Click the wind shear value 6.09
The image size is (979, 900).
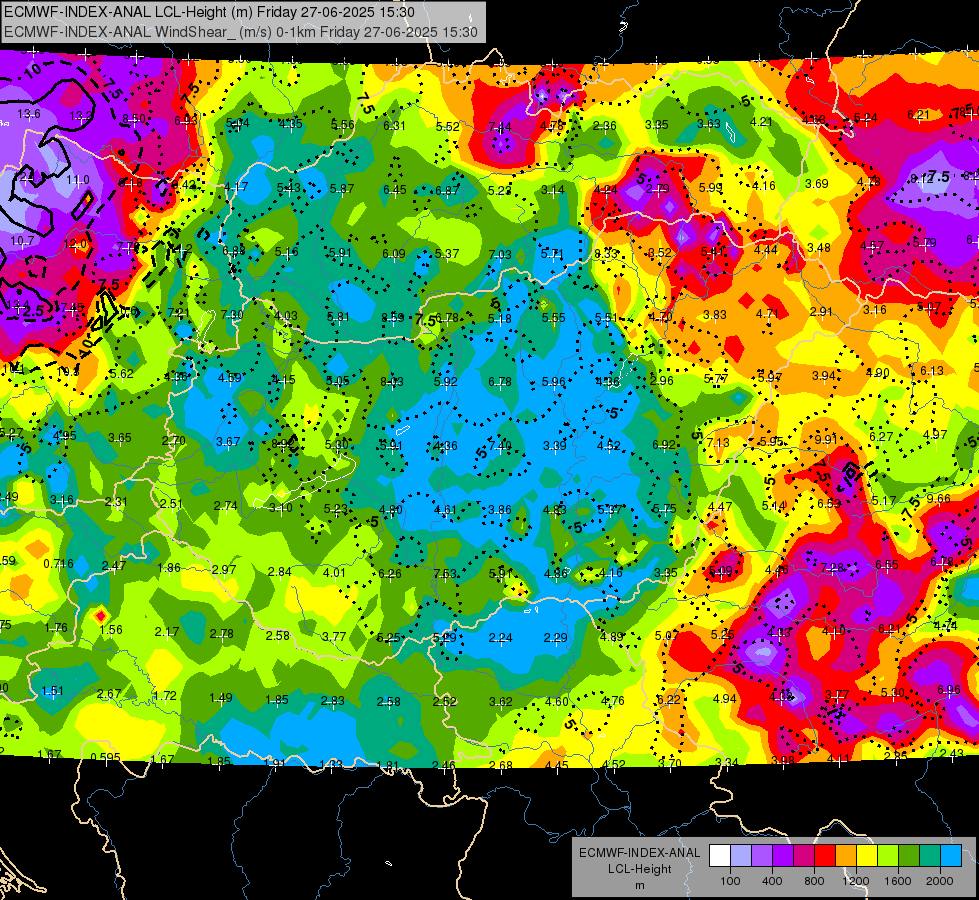tap(393, 254)
